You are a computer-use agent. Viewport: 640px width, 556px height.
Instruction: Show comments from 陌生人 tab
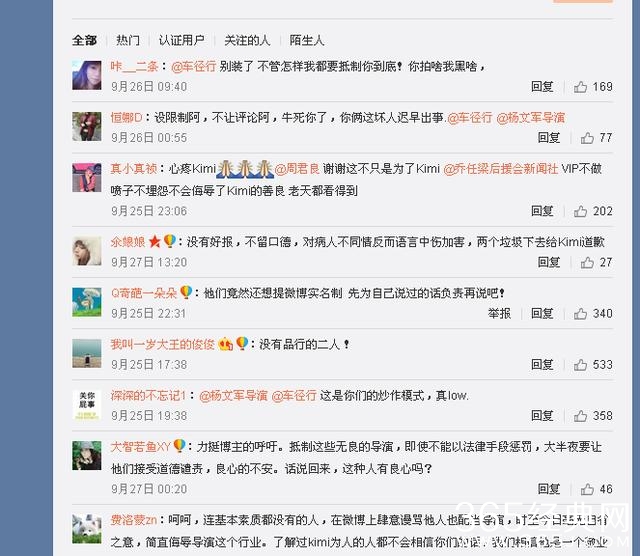click(307, 40)
